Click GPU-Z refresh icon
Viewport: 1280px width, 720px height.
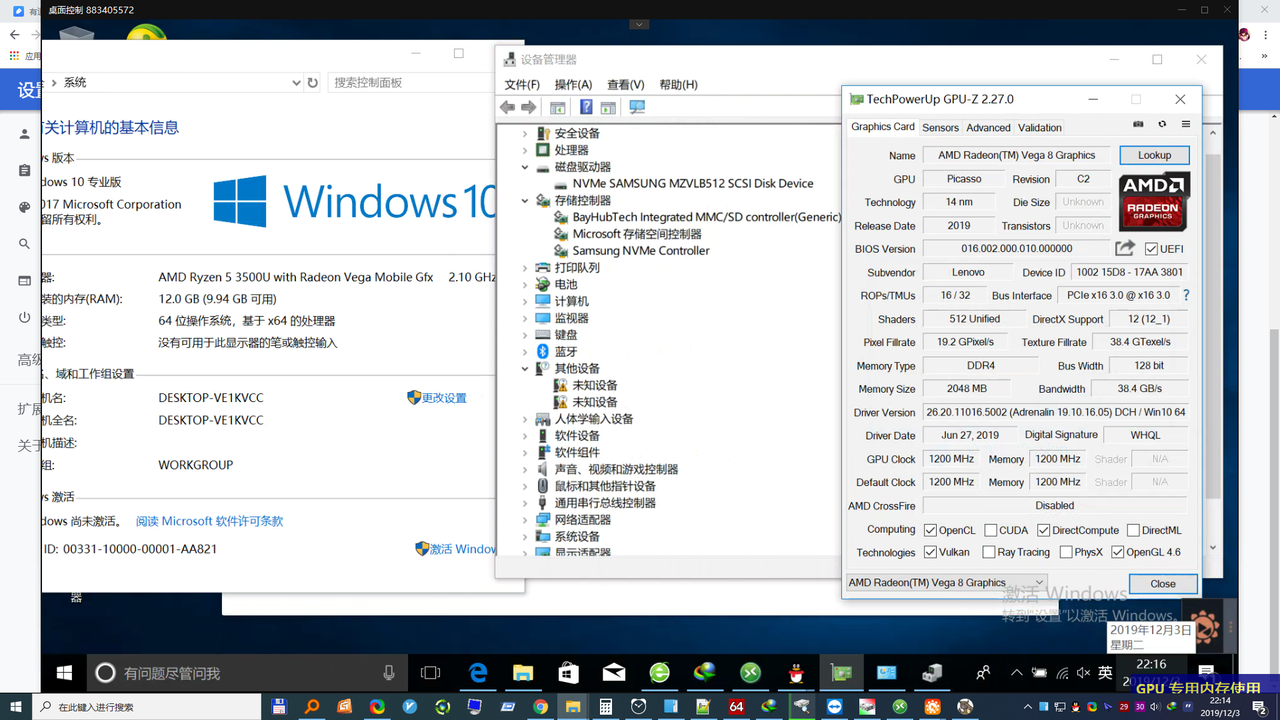tap(1162, 125)
